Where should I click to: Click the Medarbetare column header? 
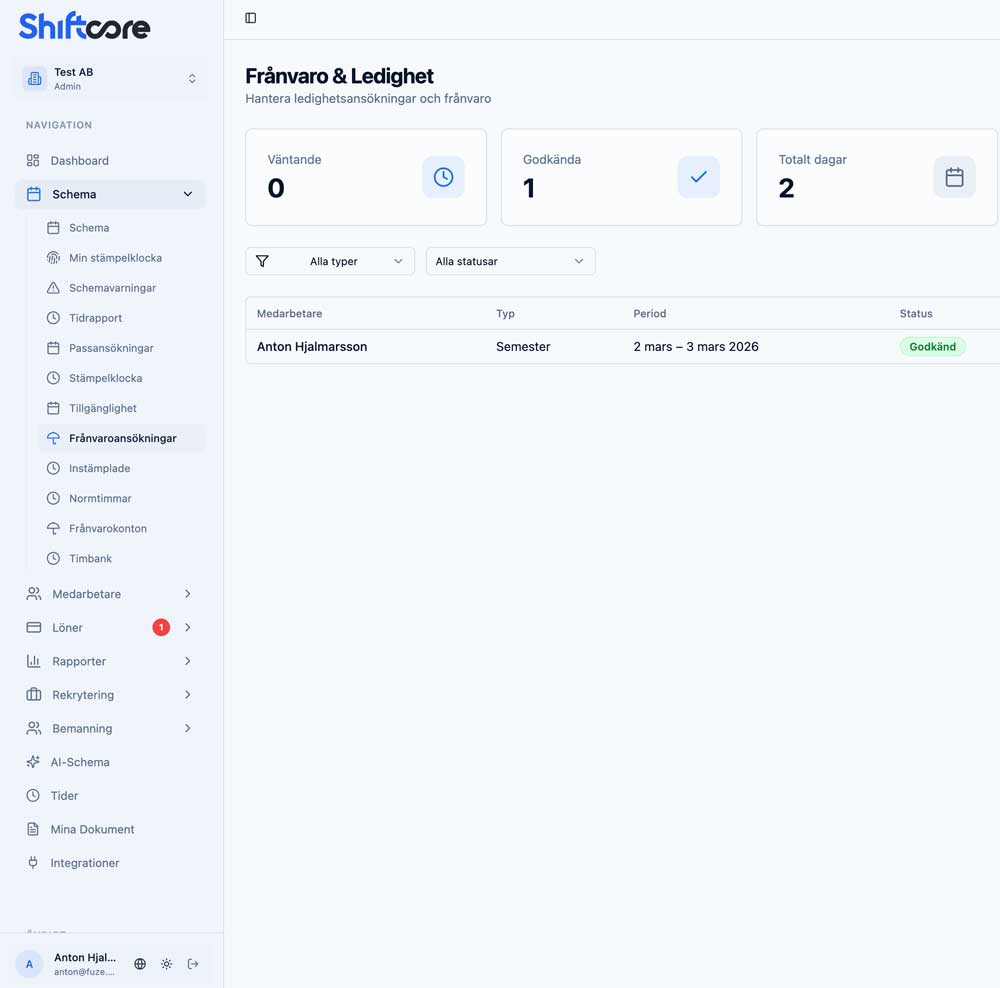tap(290, 314)
